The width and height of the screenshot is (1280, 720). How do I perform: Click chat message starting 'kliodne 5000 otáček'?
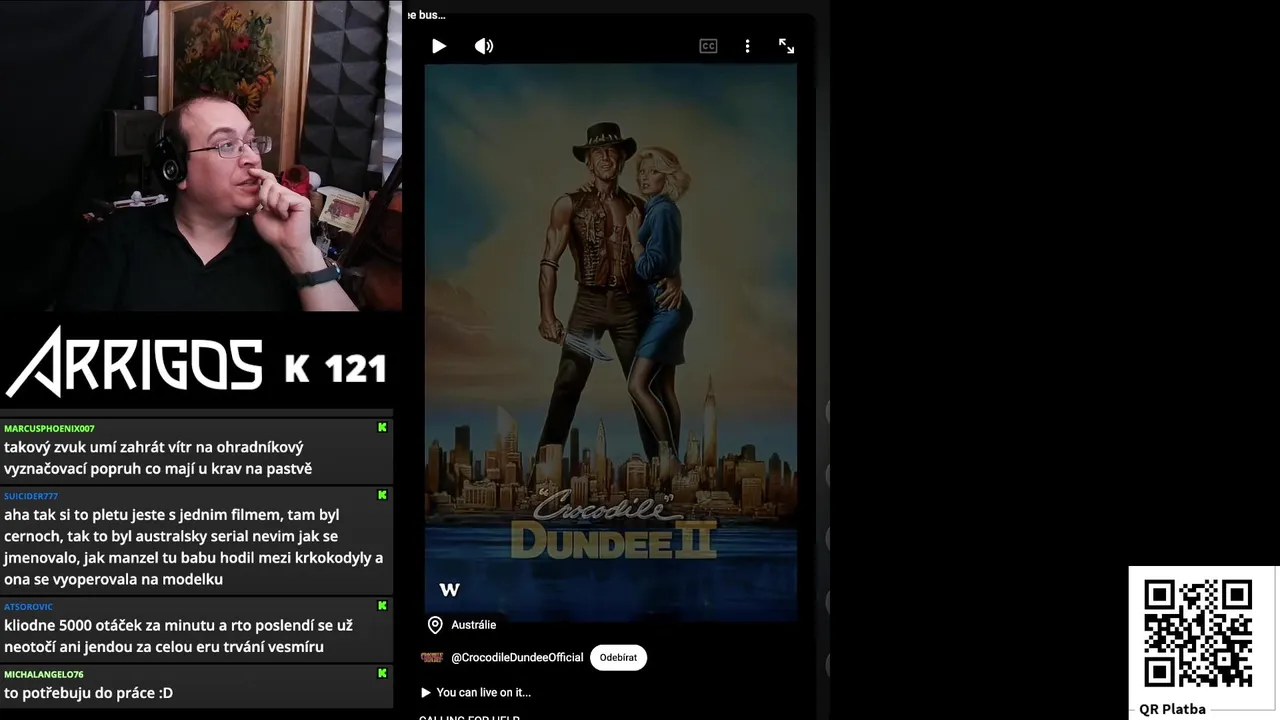coord(178,636)
